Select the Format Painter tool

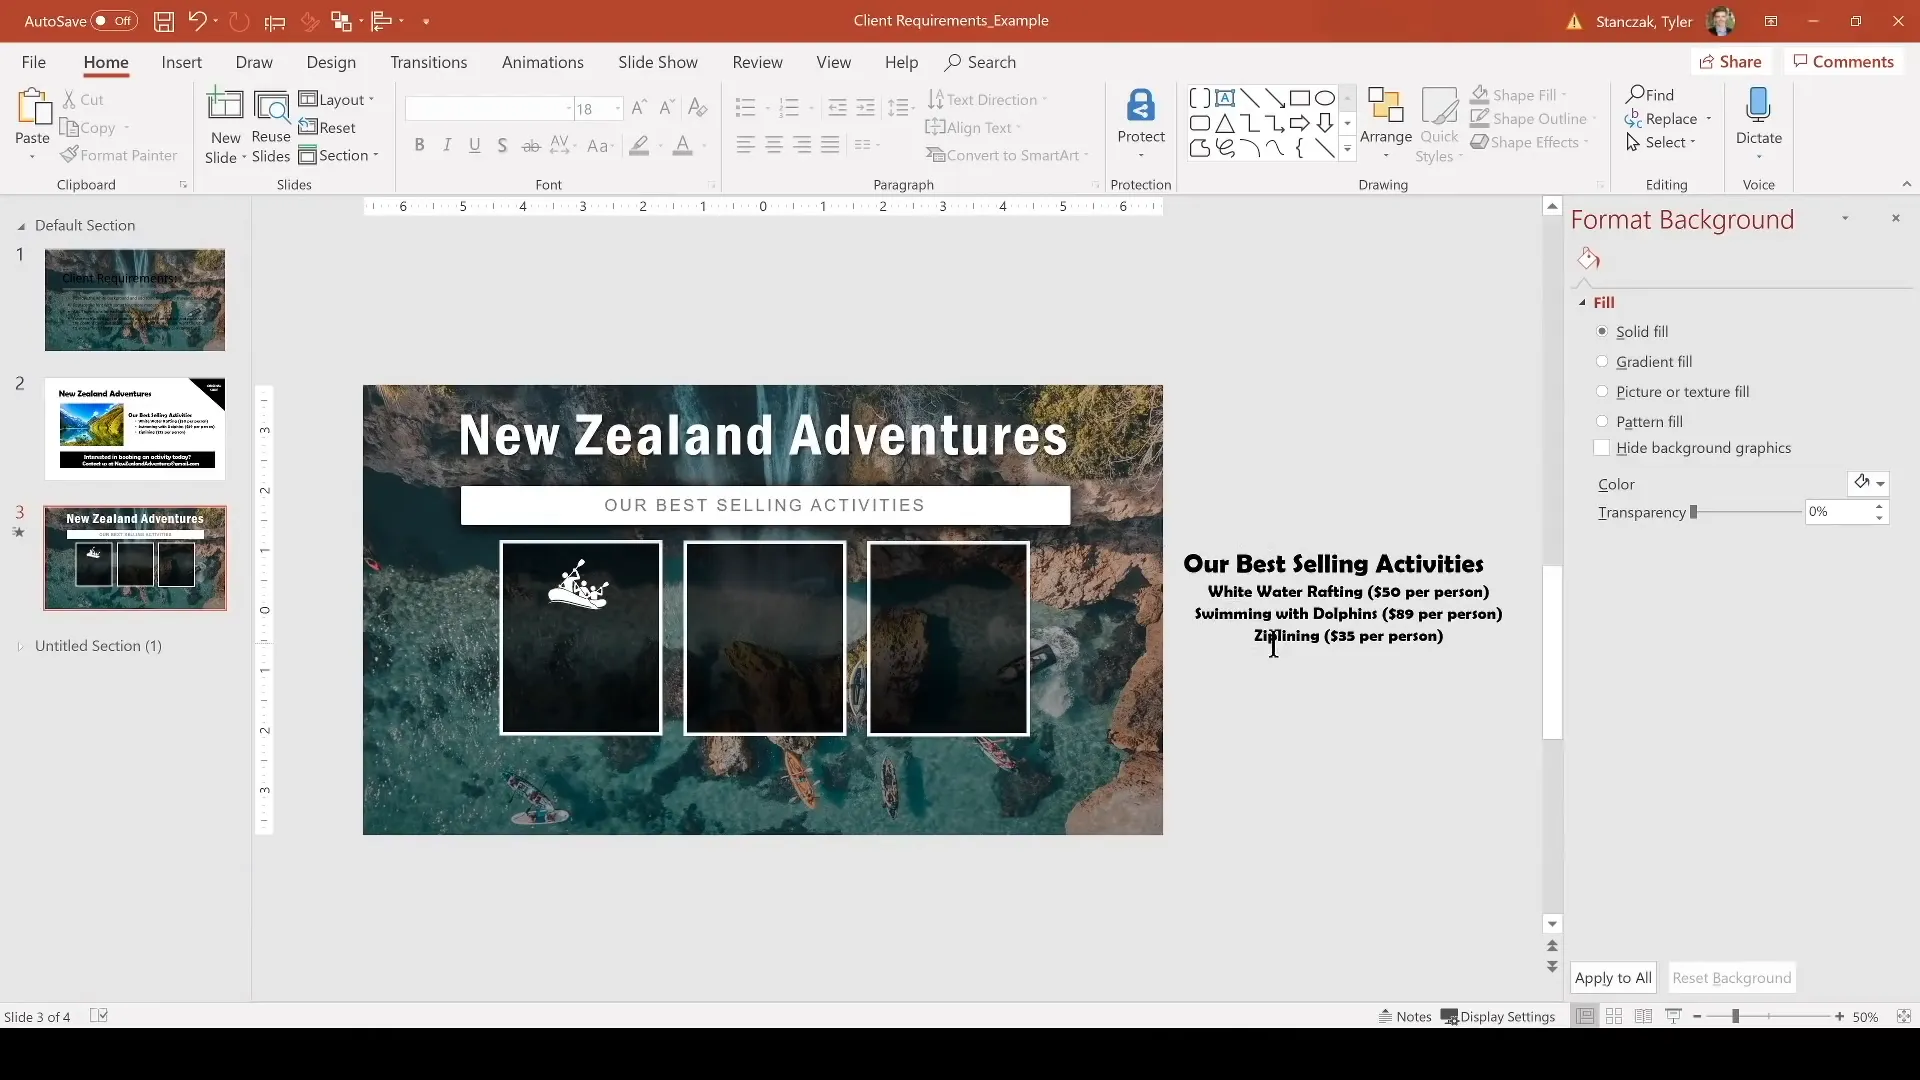119,155
